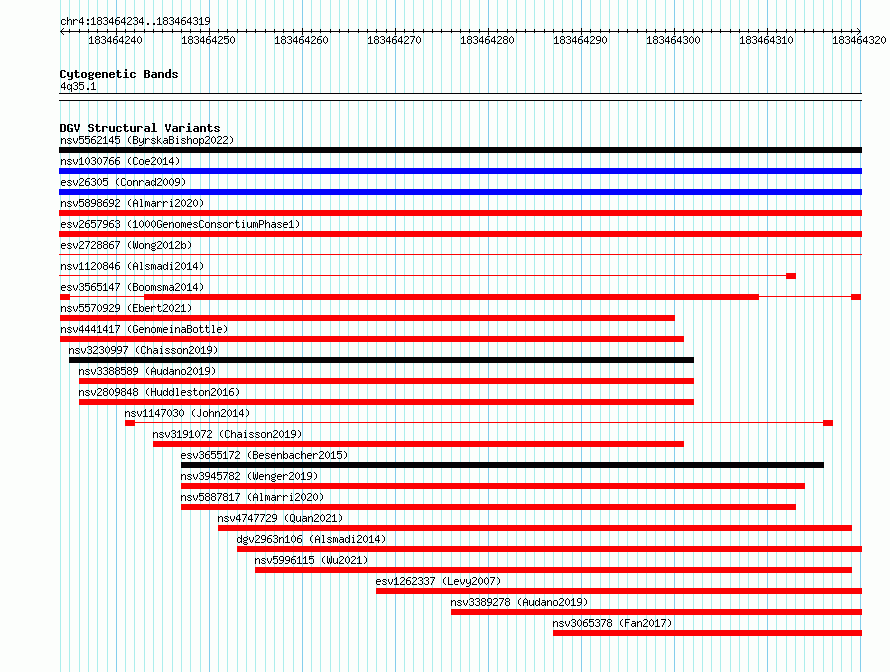Viewport: 890px width, 672px height.
Task: Click the black bar under esv3655172
Action: click(502, 465)
